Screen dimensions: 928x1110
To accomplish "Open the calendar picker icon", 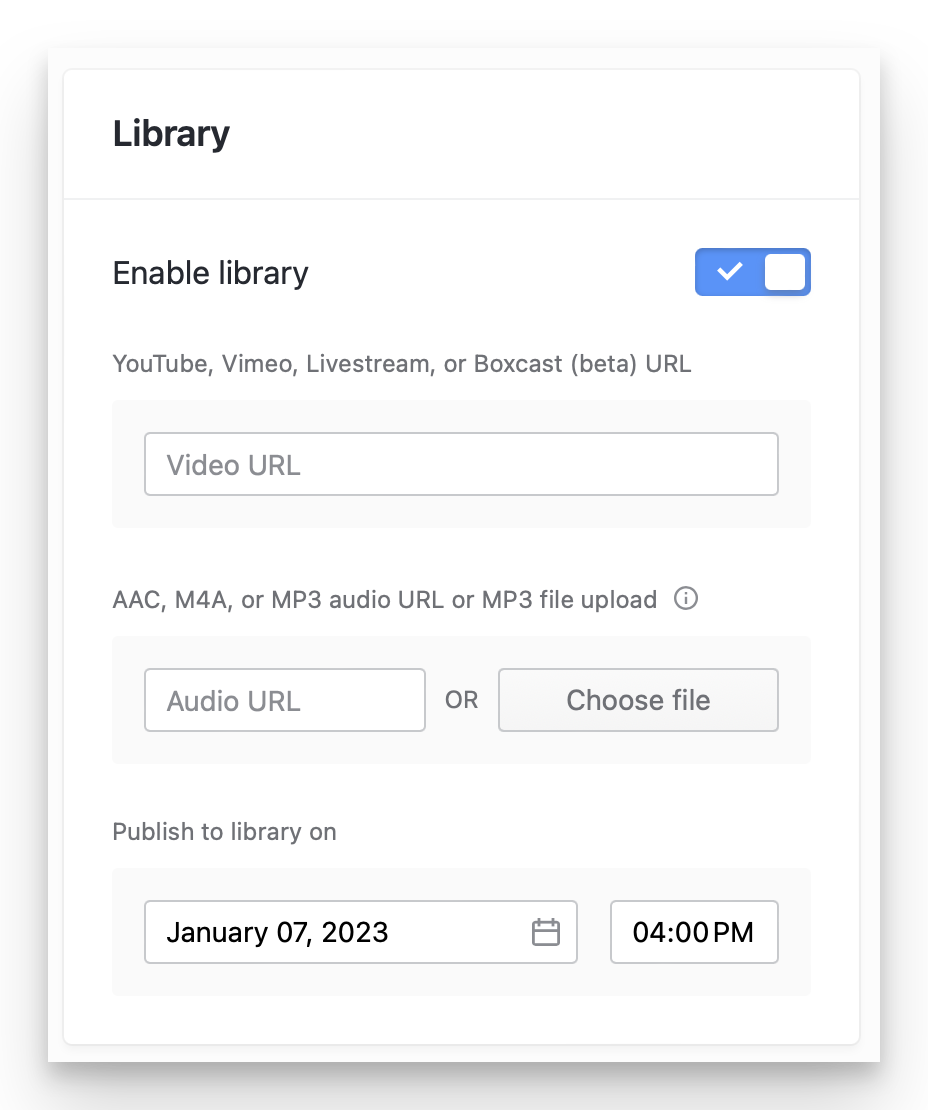I will coord(545,932).
